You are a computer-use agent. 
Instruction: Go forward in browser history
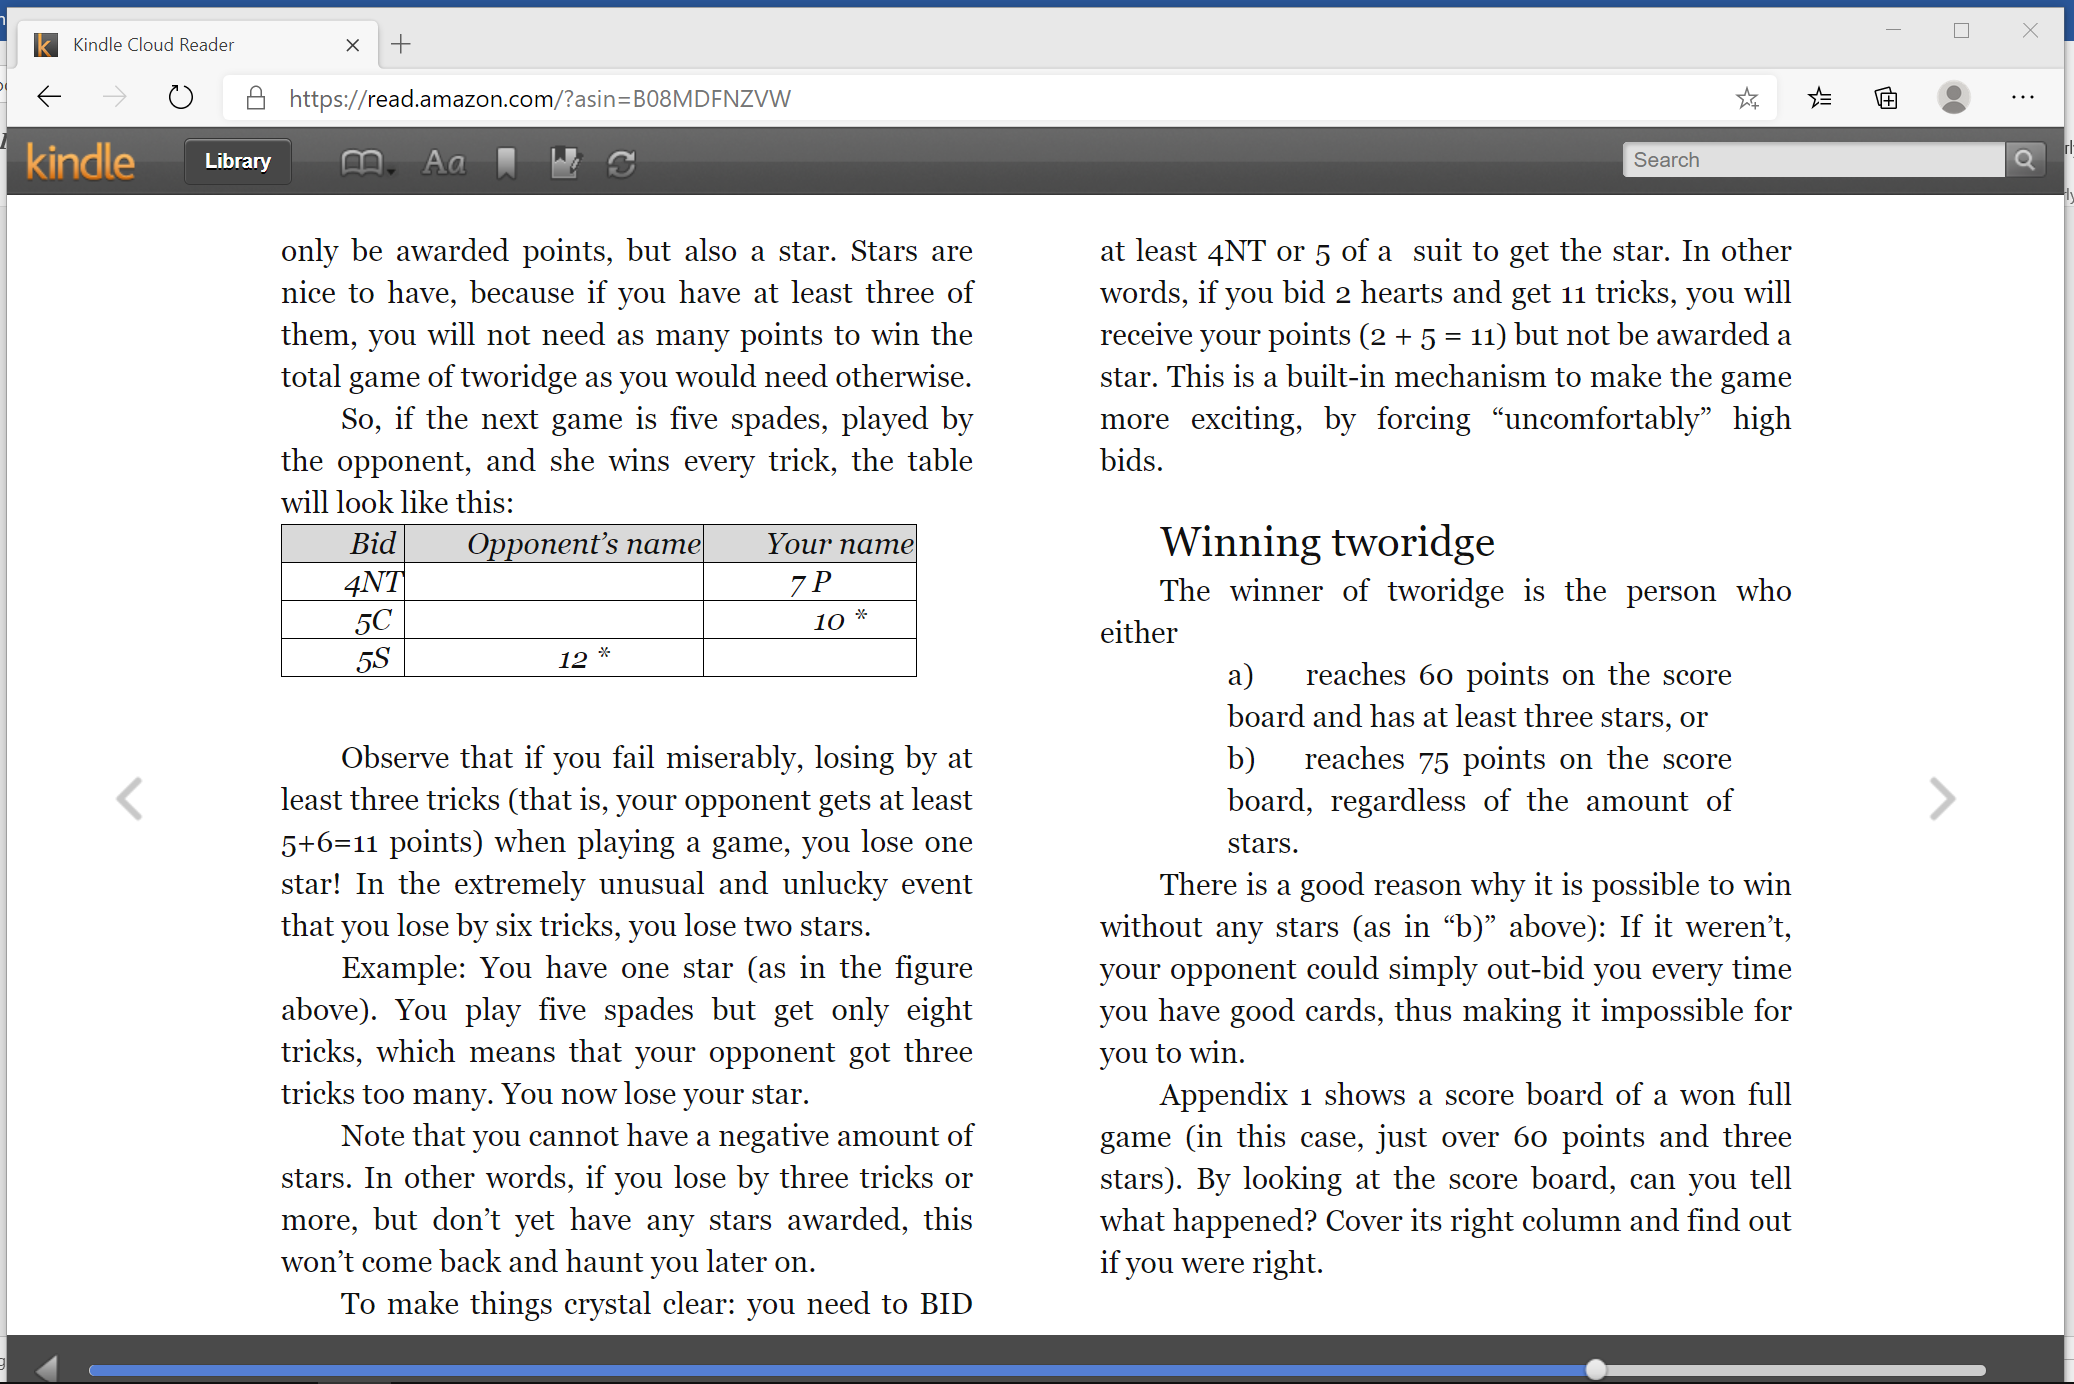[115, 97]
